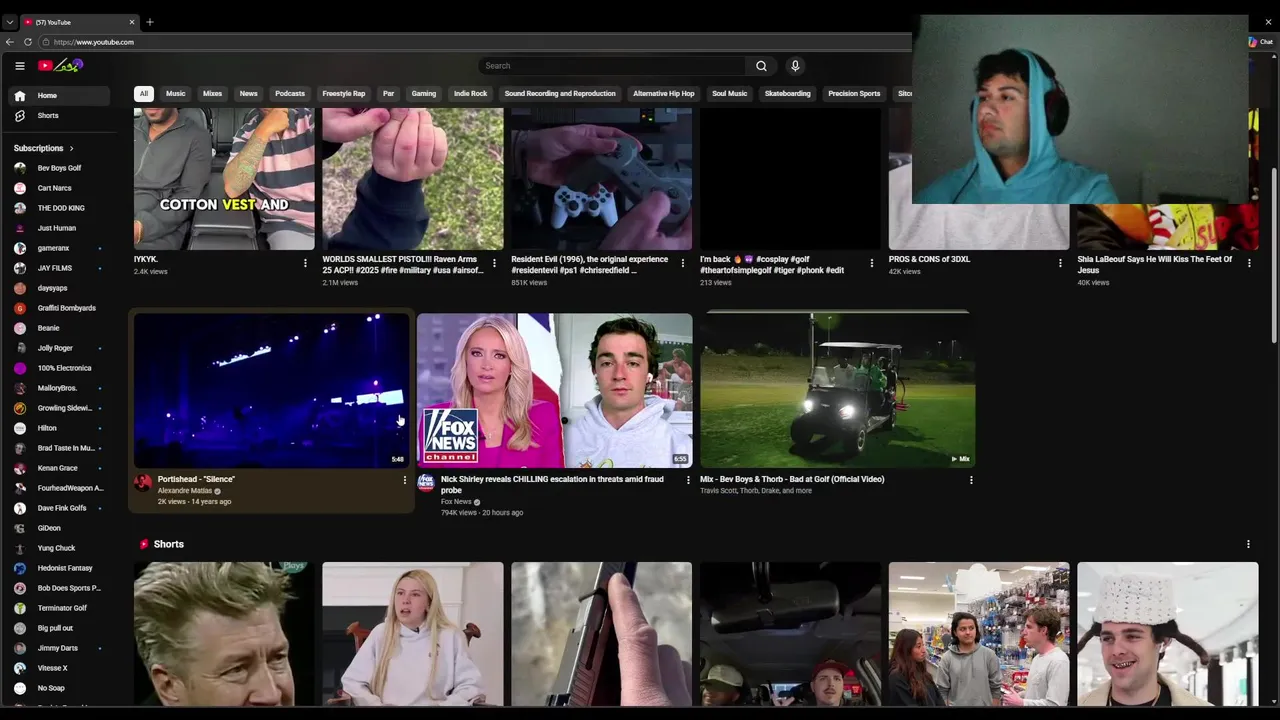Viewport: 1280px width, 720px height.
Task: Open Dave Fink Golfs channel avatar
Action: tap(20, 508)
